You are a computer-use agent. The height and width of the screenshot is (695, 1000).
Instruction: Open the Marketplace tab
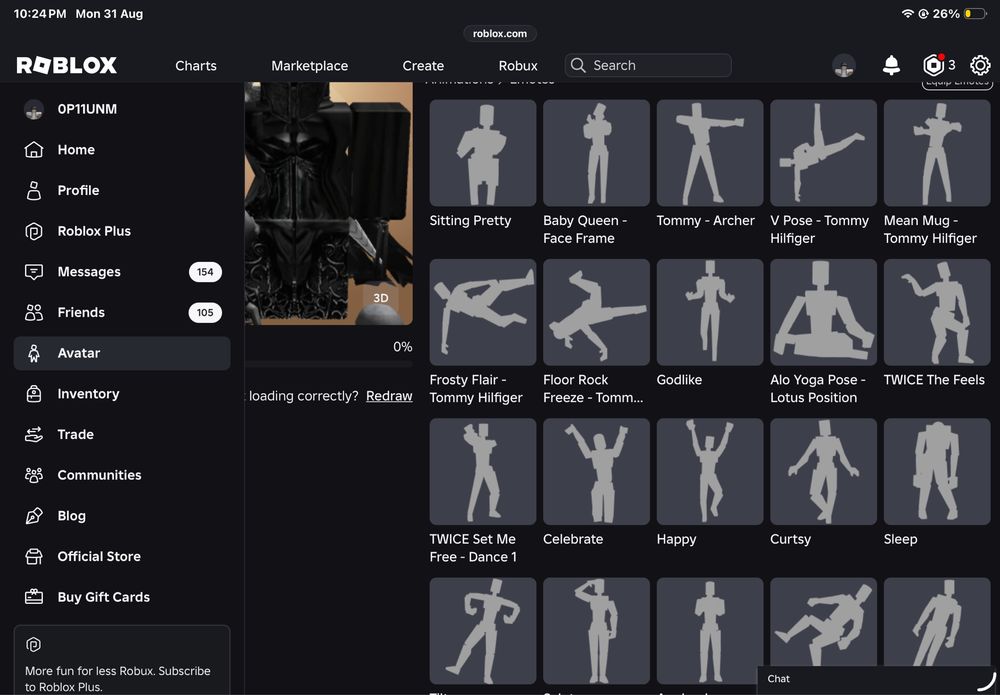[309, 66]
